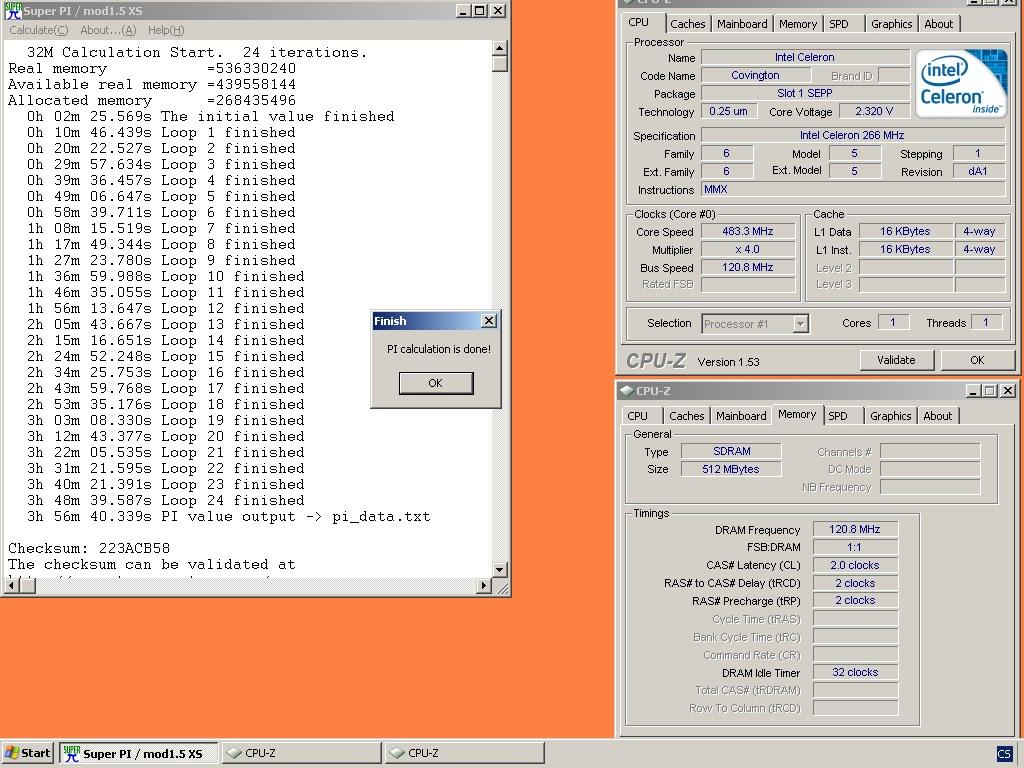Activate the first CPU-Z taskbar button
1024x768 pixels.
[300, 753]
